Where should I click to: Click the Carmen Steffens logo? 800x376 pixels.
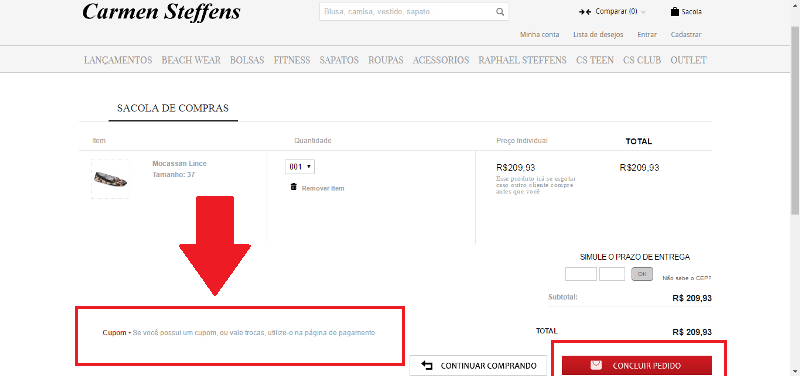(x=161, y=12)
